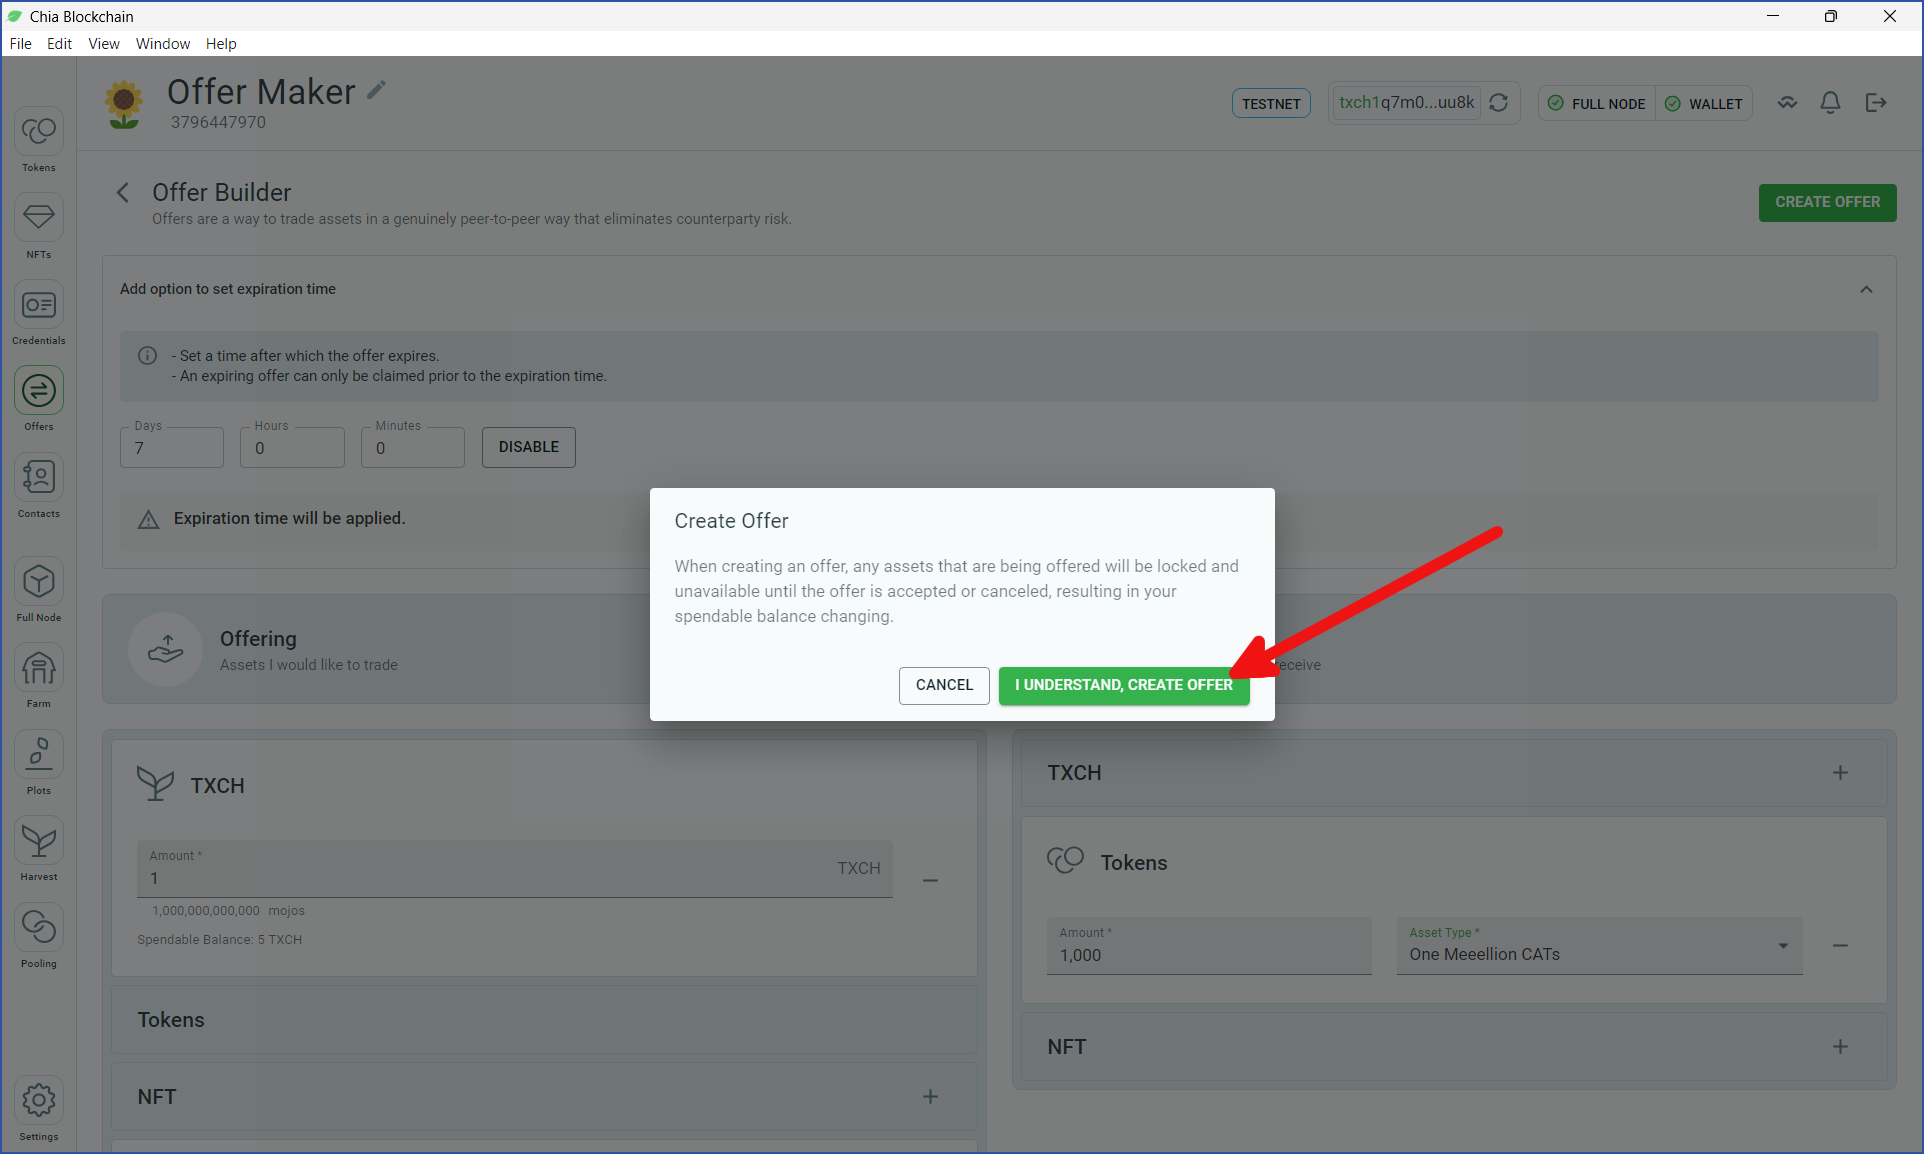Image resolution: width=1924 pixels, height=1154 pixels.
Task: Go back using the Offer Builder arrow
Action: point(123,192)
